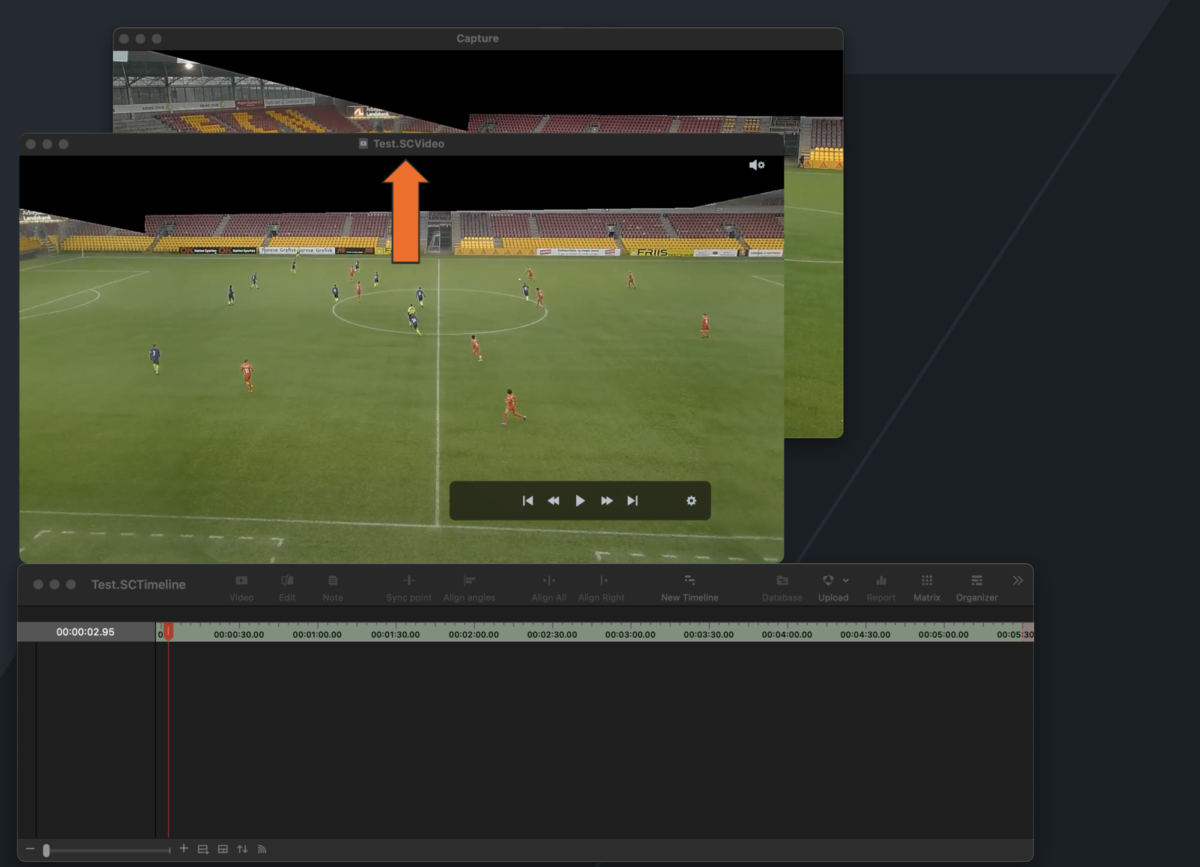This screenshot has width=1200, height=867.
Task: Click Align All in the timeline toolbar
Action: click(x=548, y=588)
